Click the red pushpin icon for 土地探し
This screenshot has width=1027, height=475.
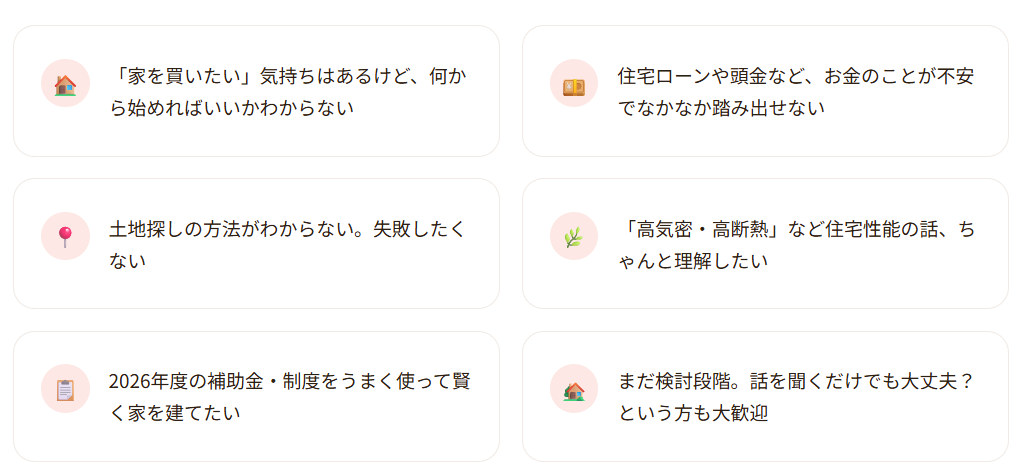coord(66,237)
